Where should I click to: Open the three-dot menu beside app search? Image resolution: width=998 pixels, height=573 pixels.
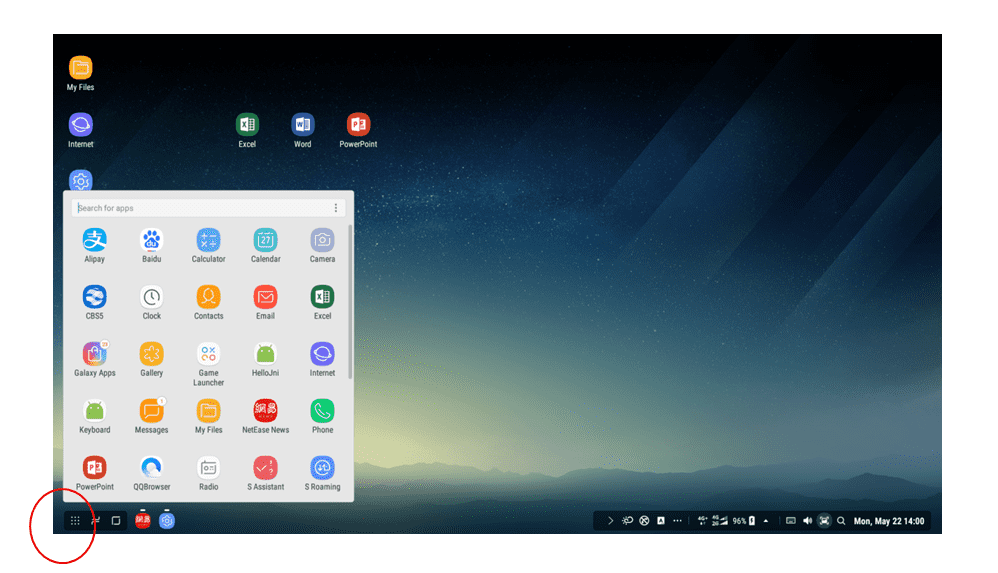click(336, 208)
